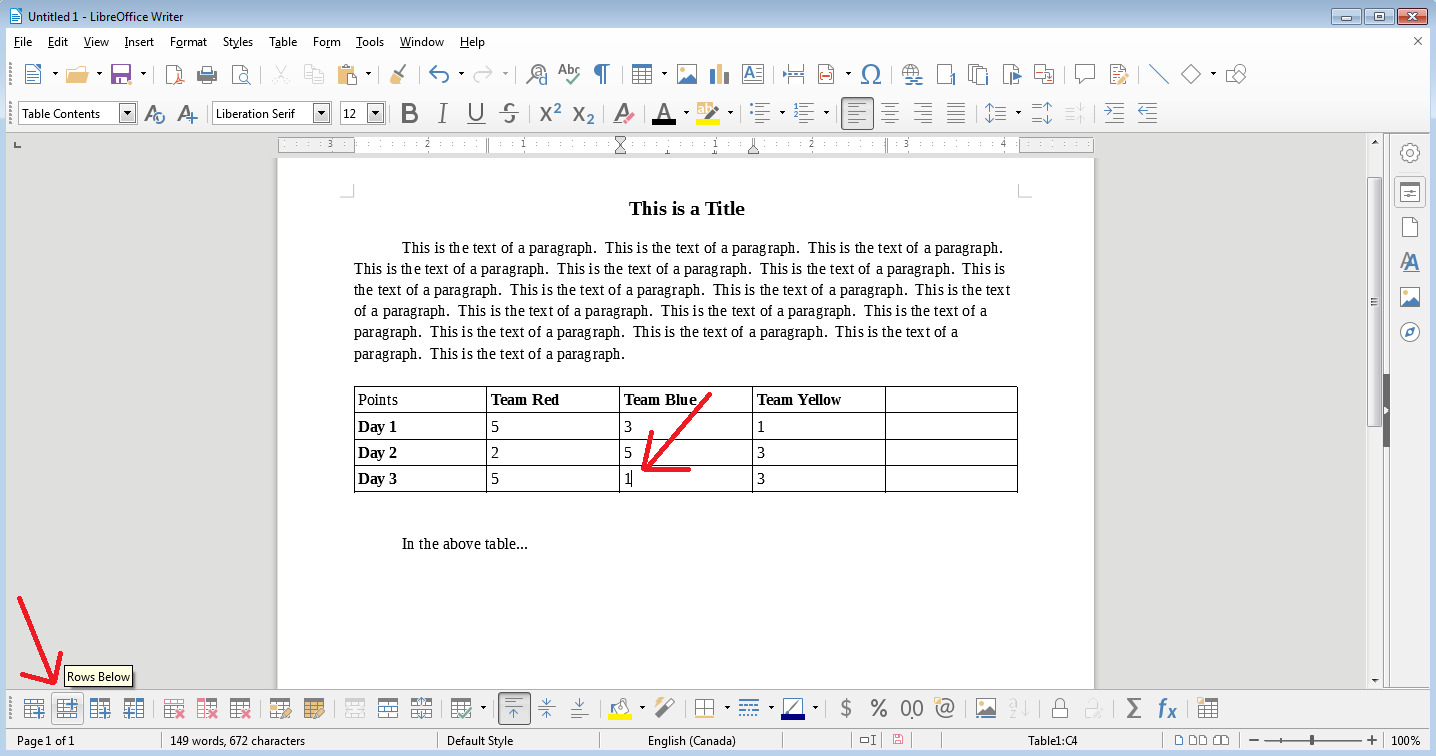Viewport: 1436px width, 756px height.
Task: Toggle Underline formatting
Action: tap(476, 113)
